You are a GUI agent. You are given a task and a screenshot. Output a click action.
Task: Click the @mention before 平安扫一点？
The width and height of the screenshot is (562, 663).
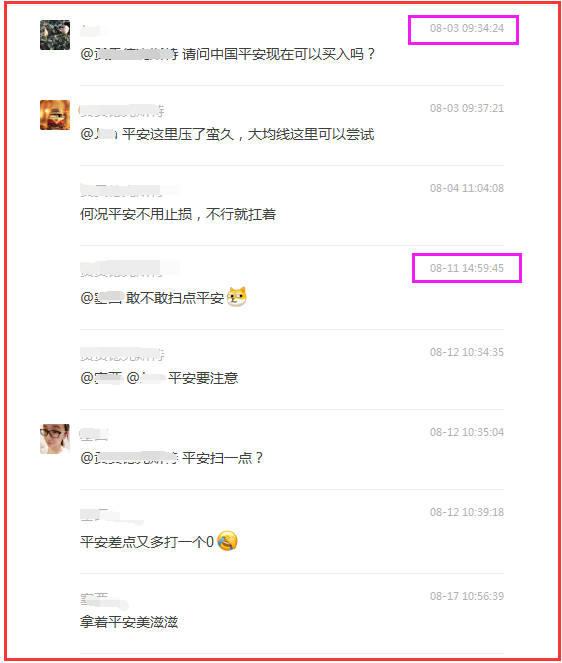click(129, 458)
